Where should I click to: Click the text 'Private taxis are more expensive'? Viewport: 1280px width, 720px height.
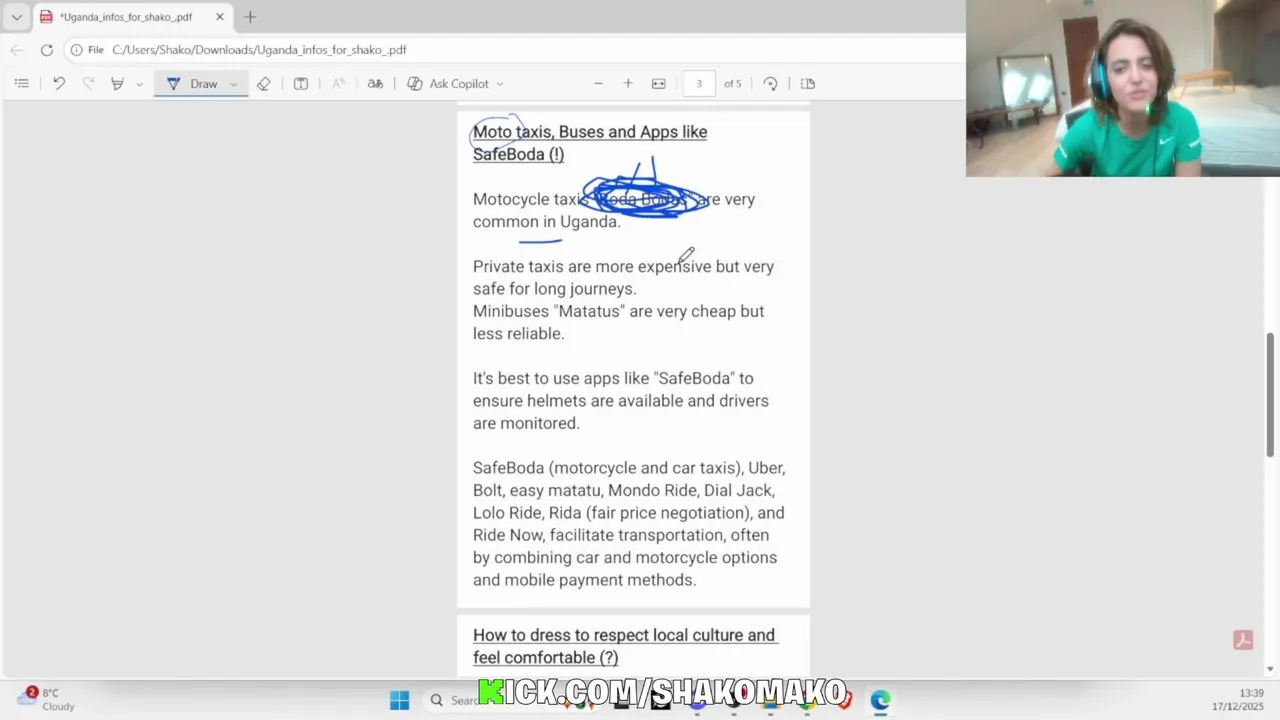[592, 267]
